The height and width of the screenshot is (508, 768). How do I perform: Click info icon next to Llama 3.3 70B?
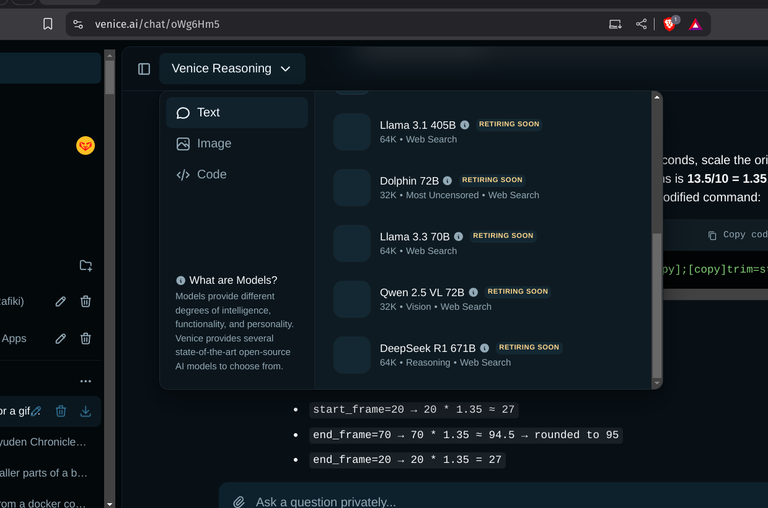pyautogui.click(x=458, y=237)
